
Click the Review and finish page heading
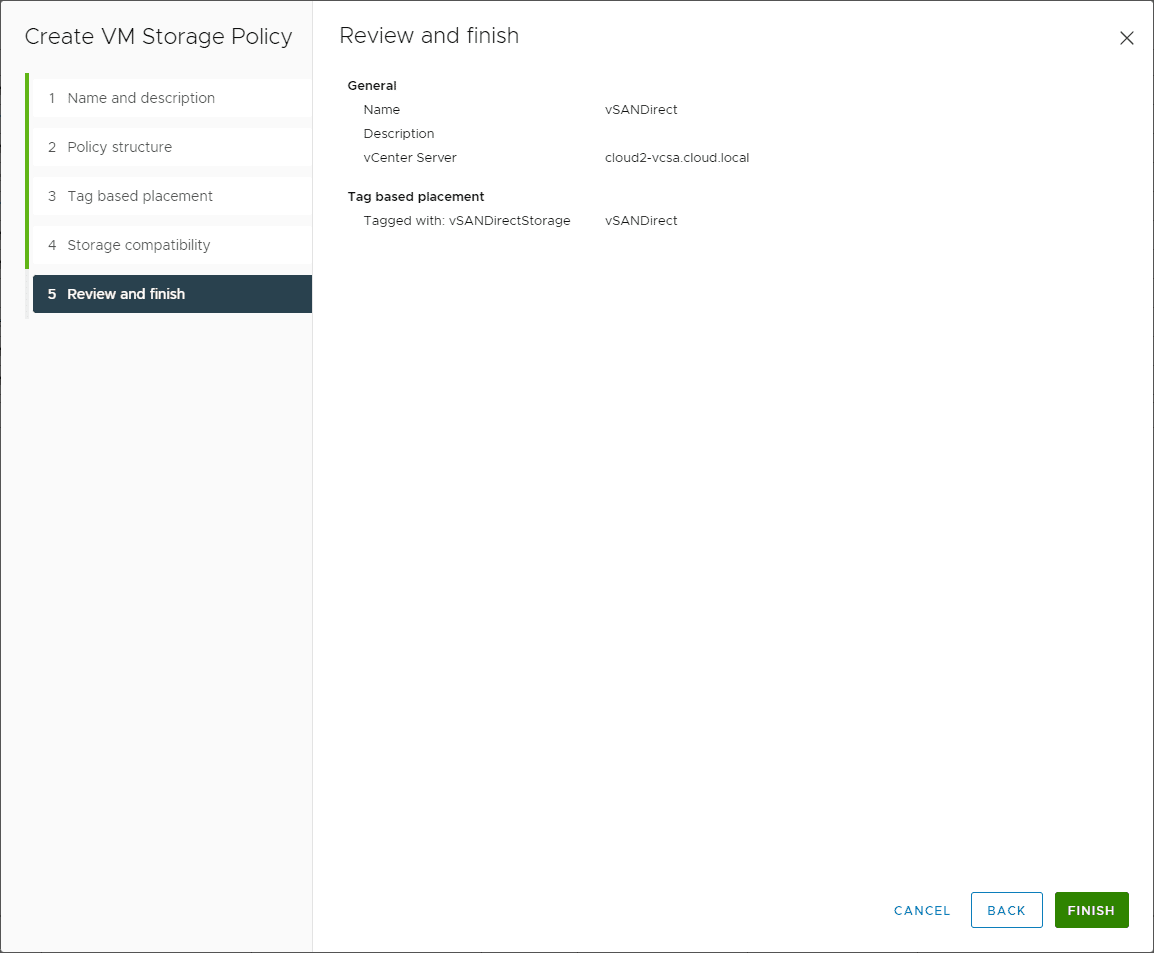pyautogui.click(x=429, y=36)
